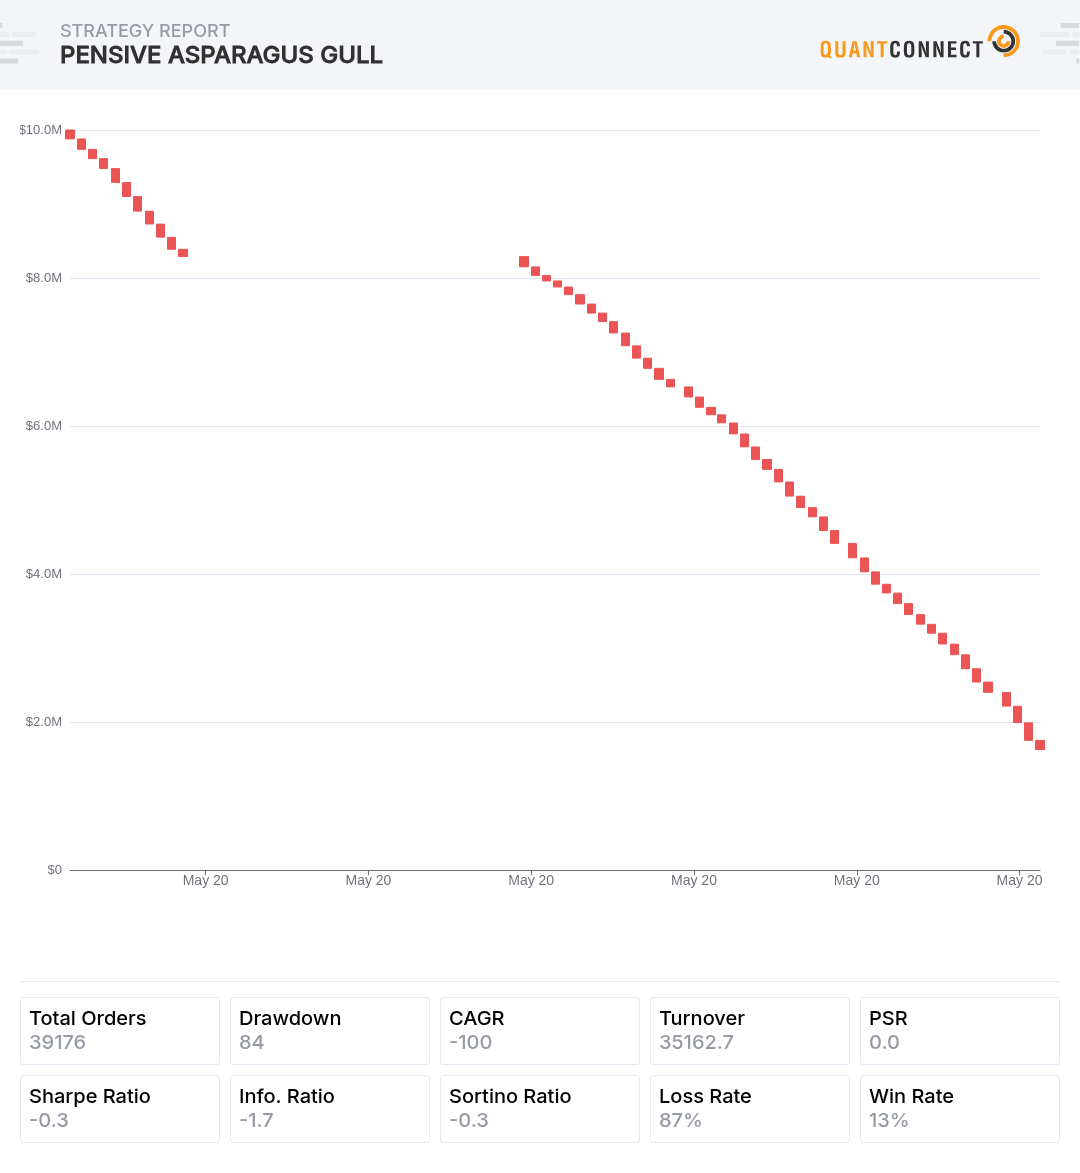Click the $6.0M y-axis label
Image resolution: width=1080 pixels, height=1173 pixels.
tap(43, 426)
